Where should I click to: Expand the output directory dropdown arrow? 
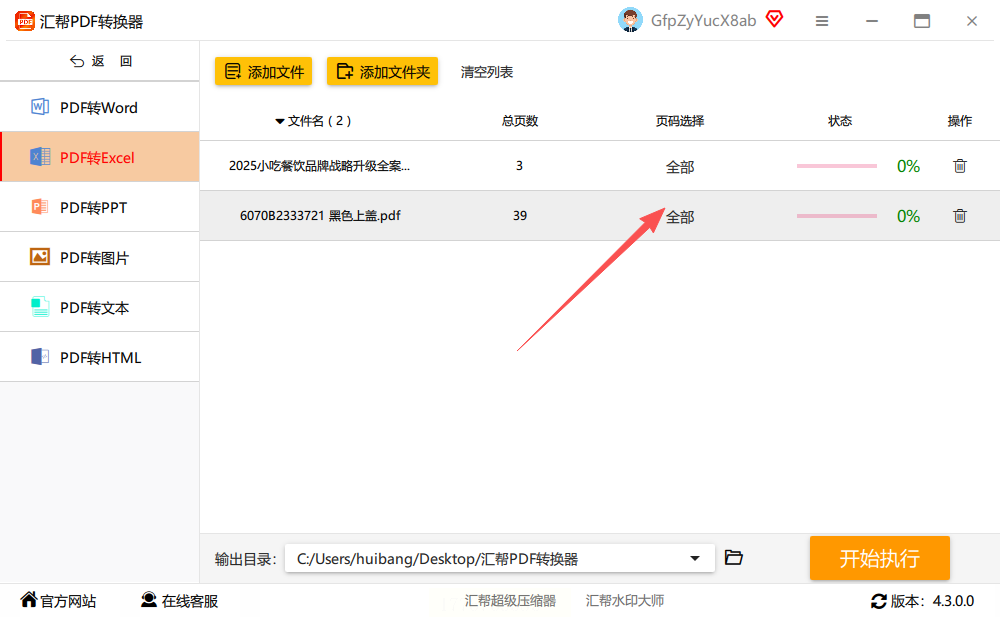tap(695, 558)
